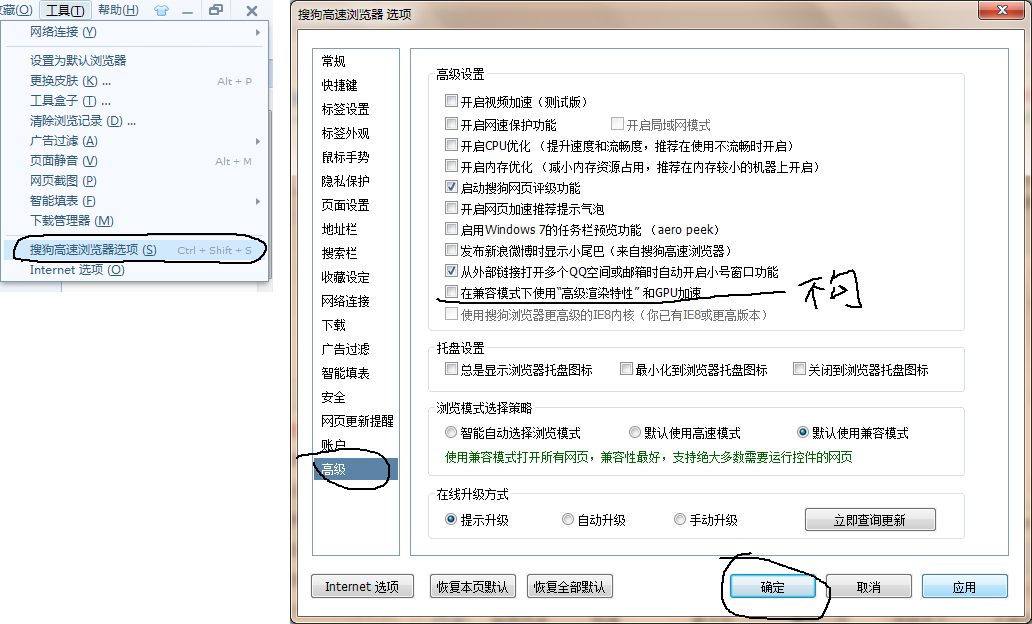Tick 开启内存优化 checkbox

click(451, 166)
